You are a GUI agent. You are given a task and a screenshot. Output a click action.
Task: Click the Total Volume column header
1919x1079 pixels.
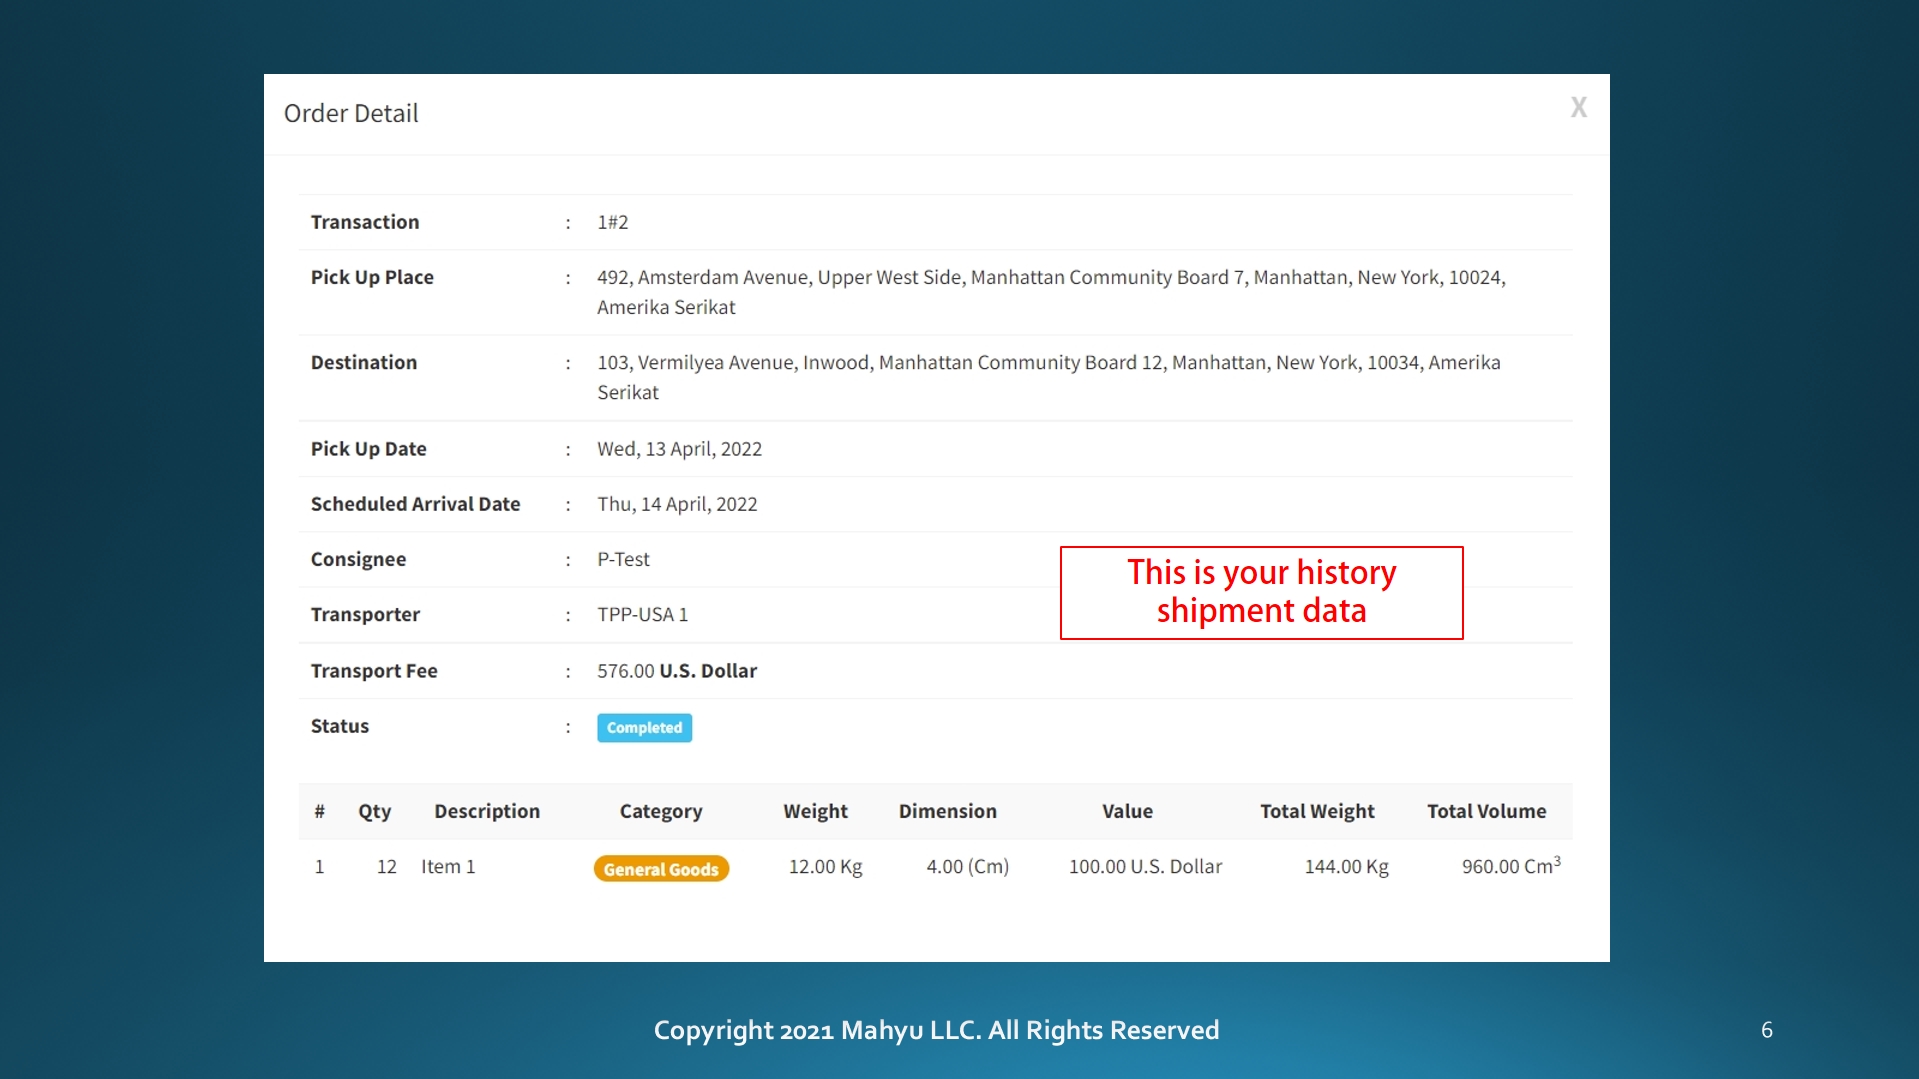(x=1486, y=811)
